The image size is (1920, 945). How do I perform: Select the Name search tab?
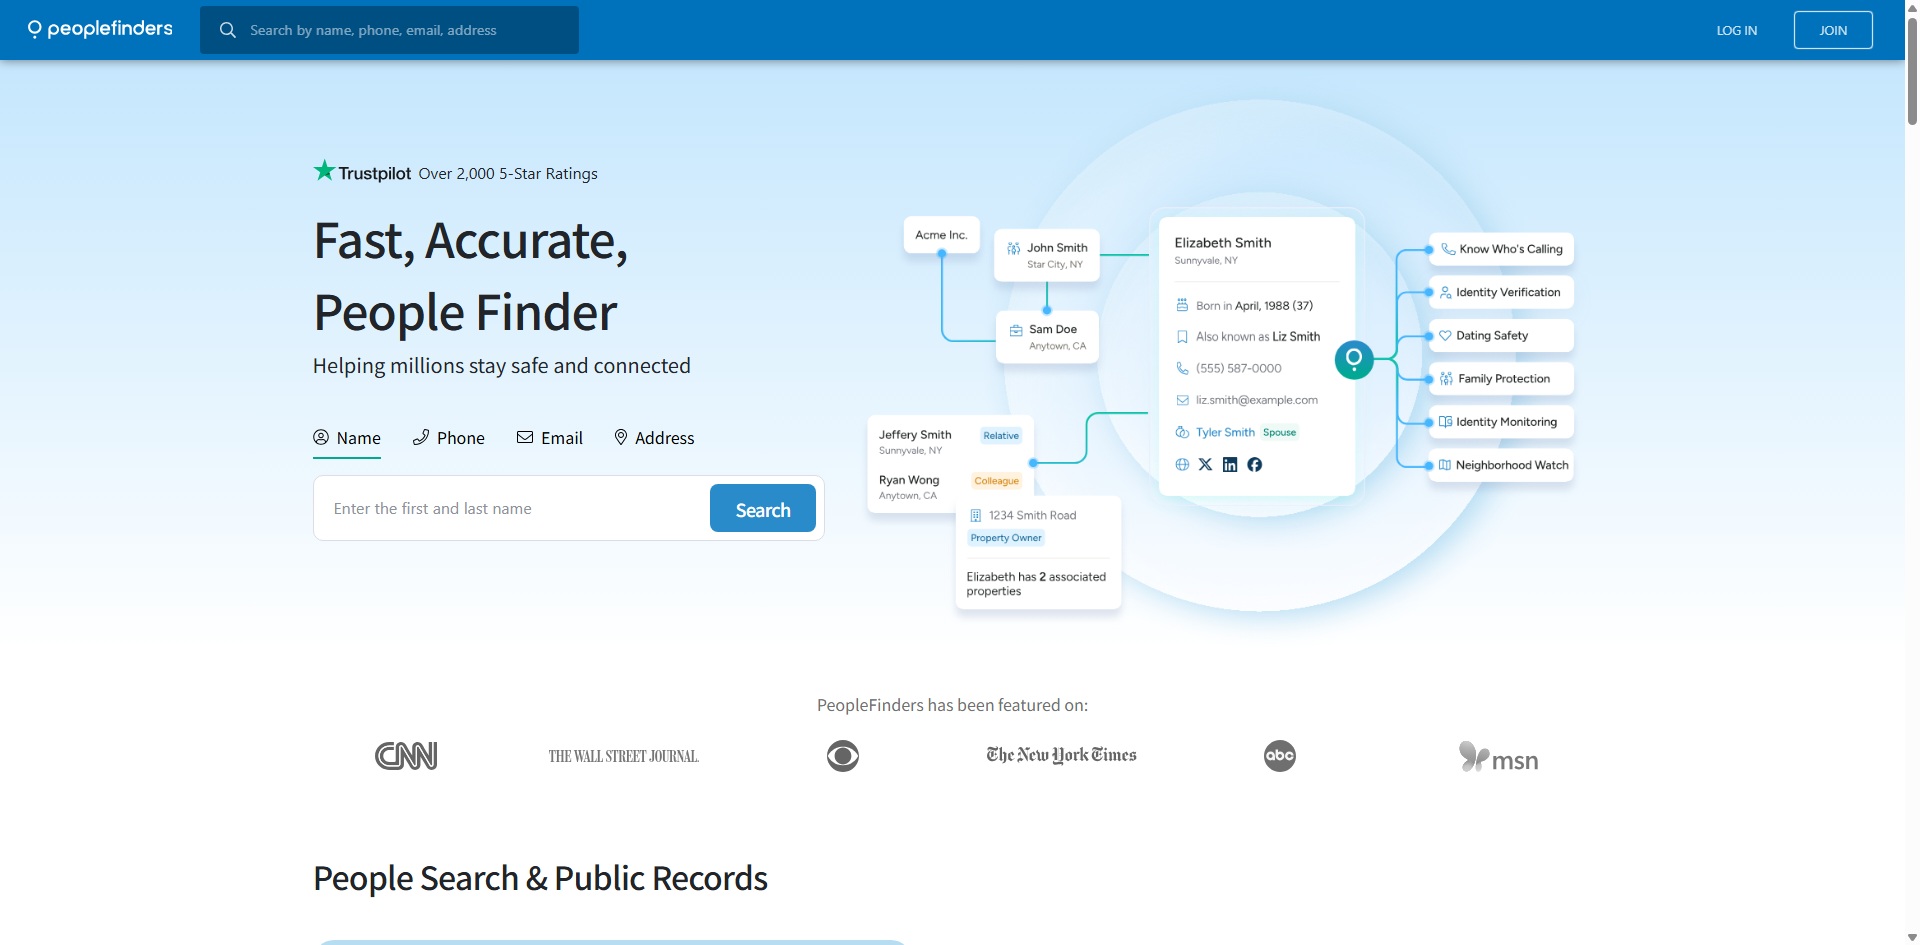point(347,438)
